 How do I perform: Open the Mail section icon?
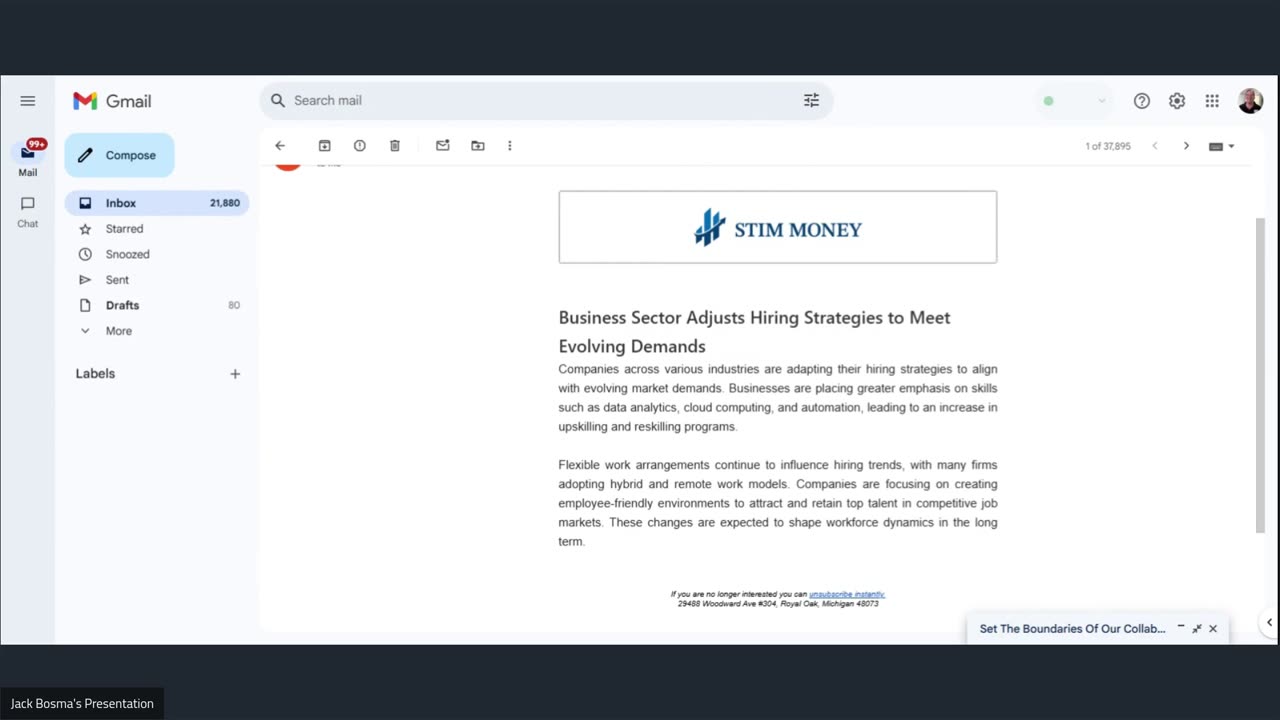coord(28,153)
